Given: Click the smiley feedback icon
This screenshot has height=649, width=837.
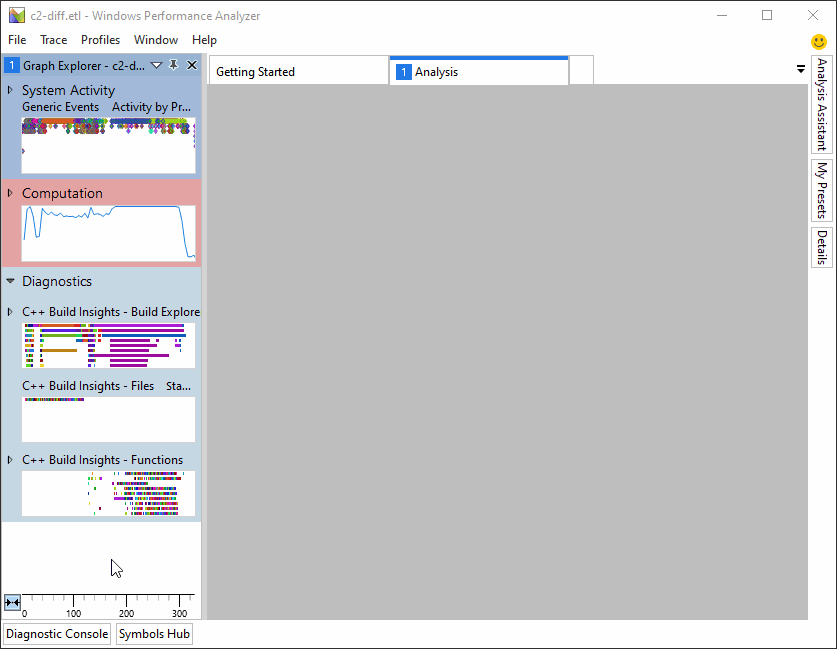Looking at the screenshot, I should (817, 42).
